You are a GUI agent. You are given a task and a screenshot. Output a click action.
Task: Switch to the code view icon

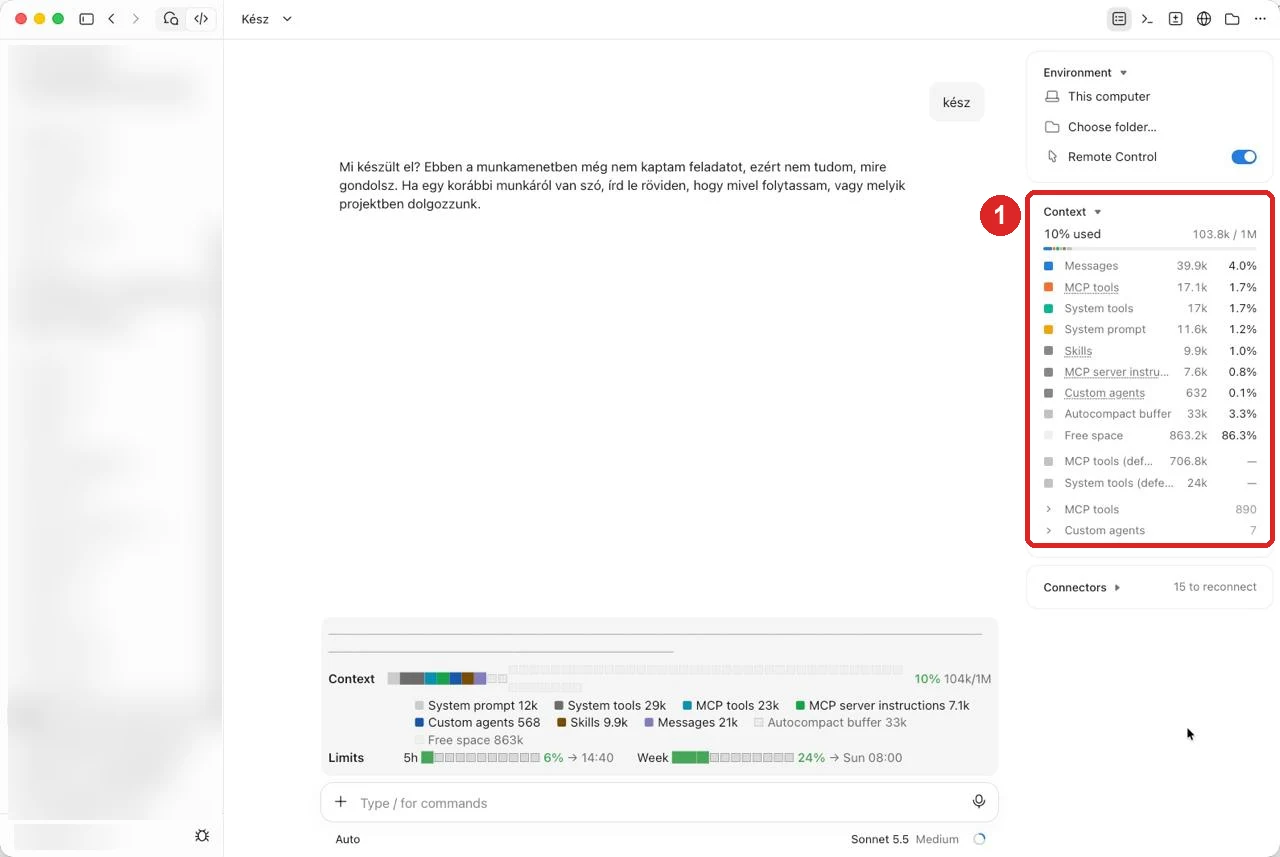[x=201, y=19]
